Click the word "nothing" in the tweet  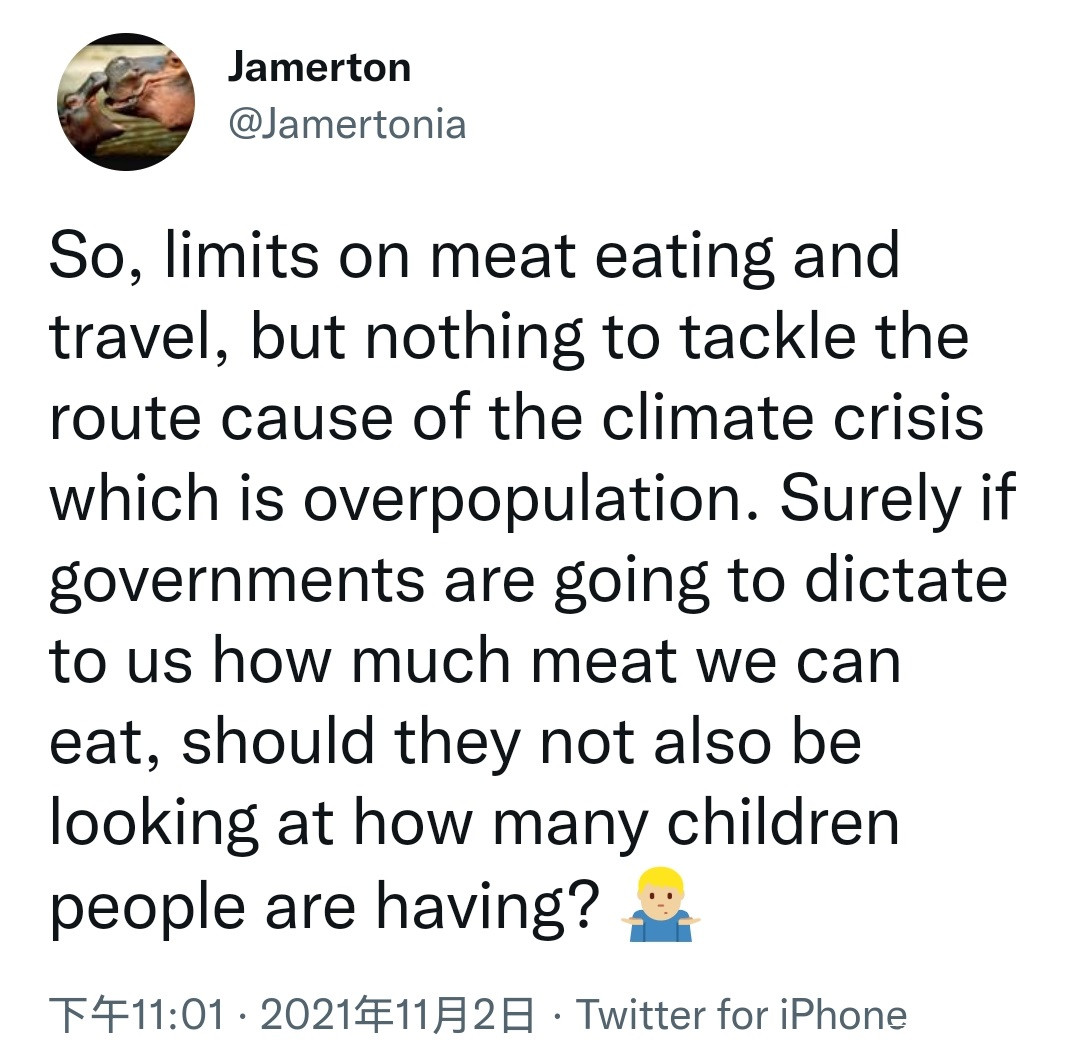pos(472,337)
